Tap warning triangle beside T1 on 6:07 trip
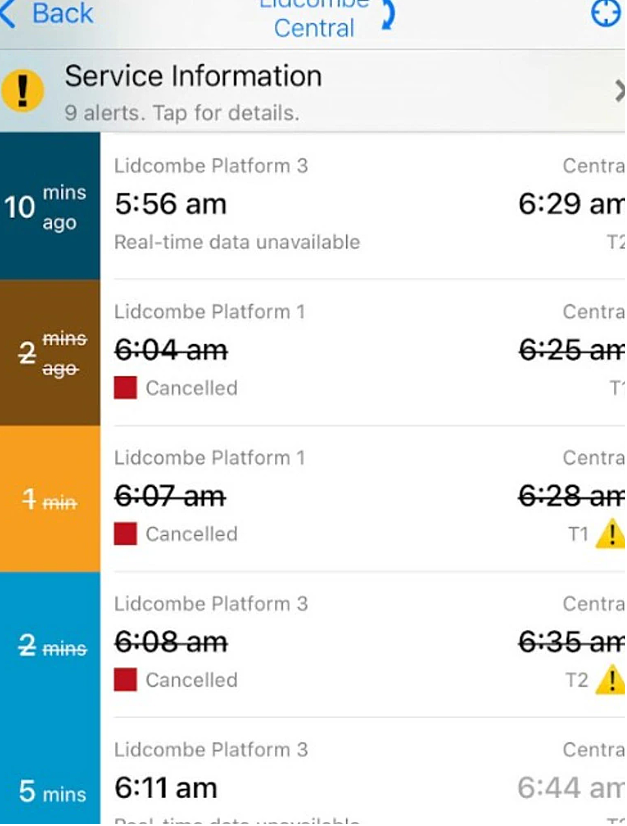Image resolution: width=627 pixels, height=826 pixels. coord(610,534)
